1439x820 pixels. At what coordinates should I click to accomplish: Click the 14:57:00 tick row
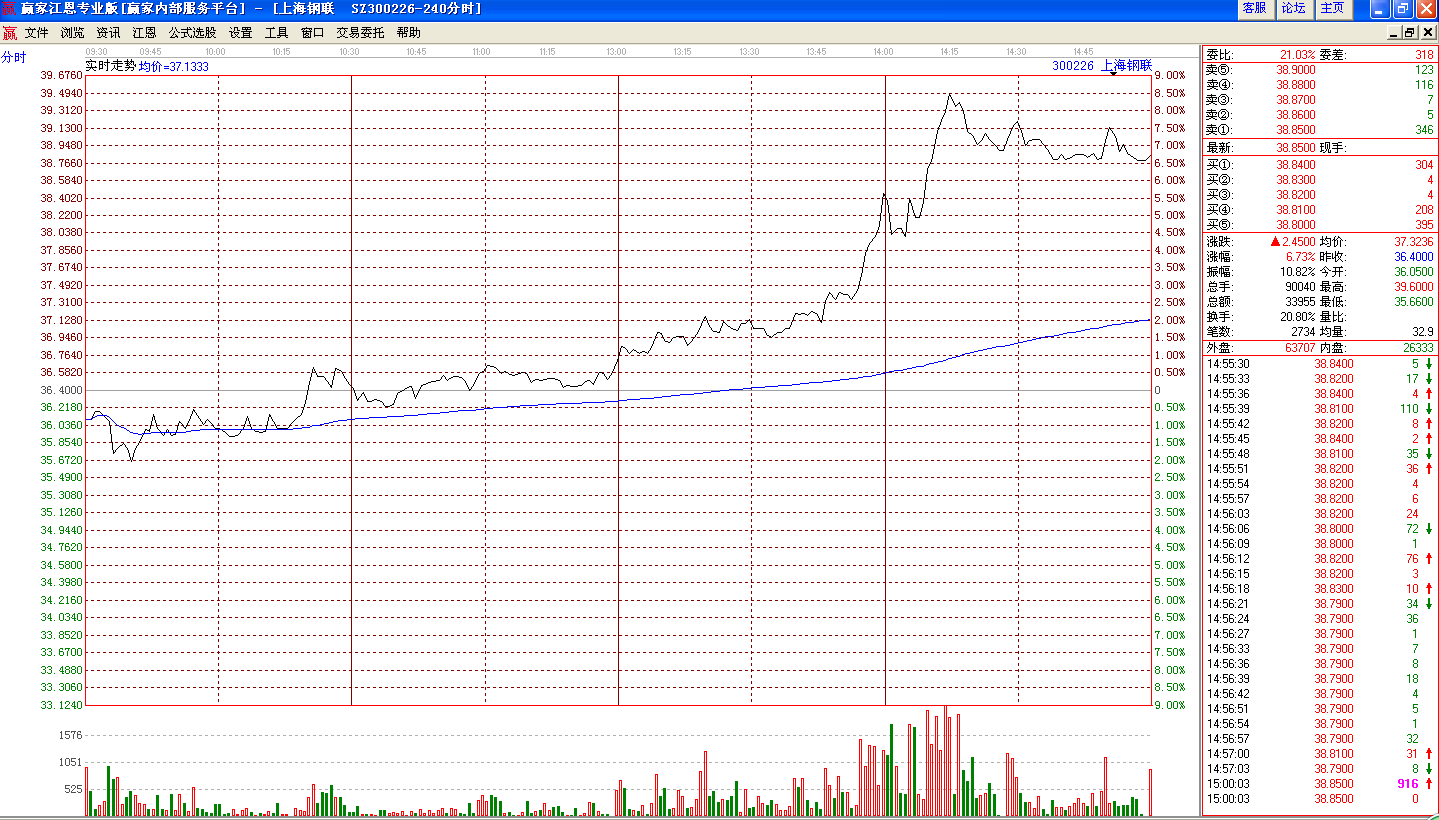point(1319,754)
